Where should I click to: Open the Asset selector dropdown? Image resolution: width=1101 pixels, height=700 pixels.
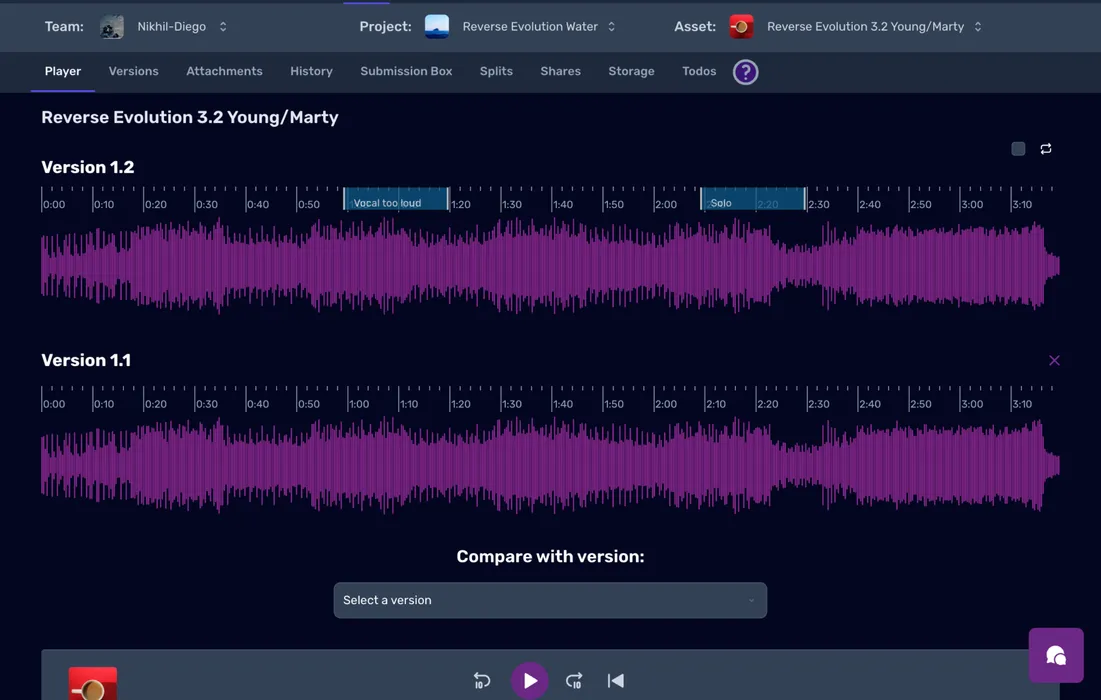(x=977, y=27)
